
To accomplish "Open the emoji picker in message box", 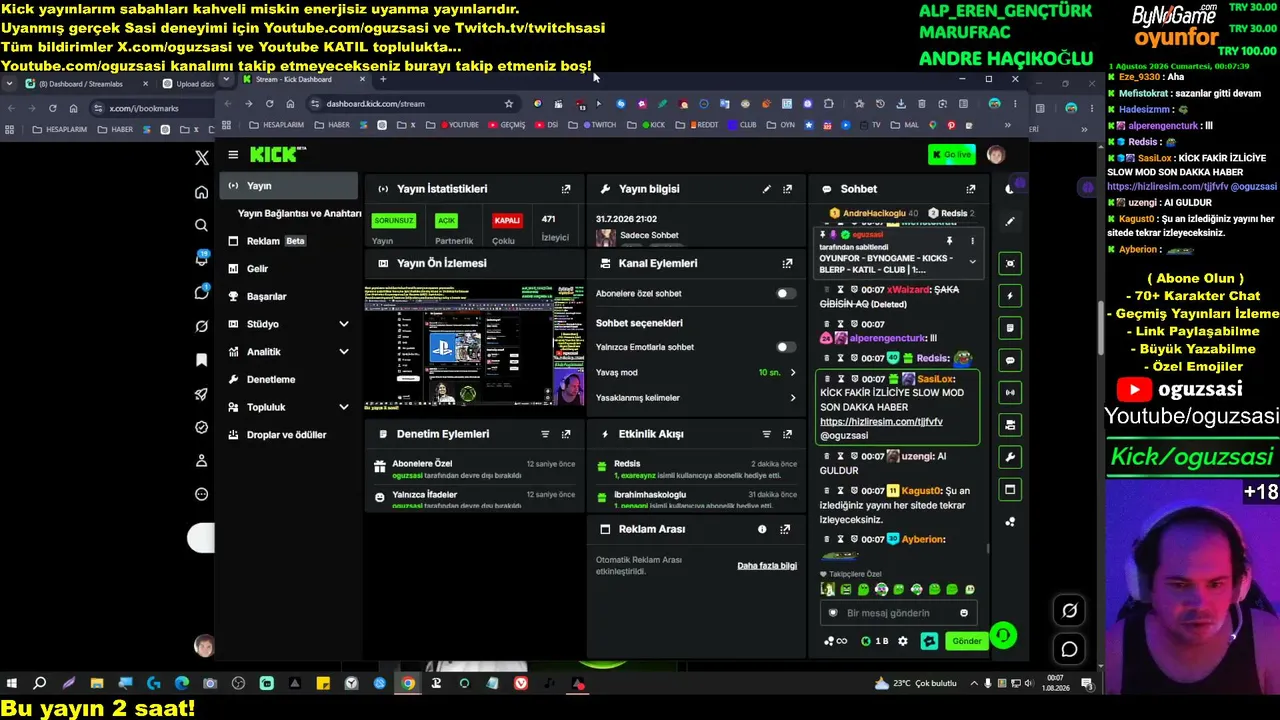I will point(964,613).
